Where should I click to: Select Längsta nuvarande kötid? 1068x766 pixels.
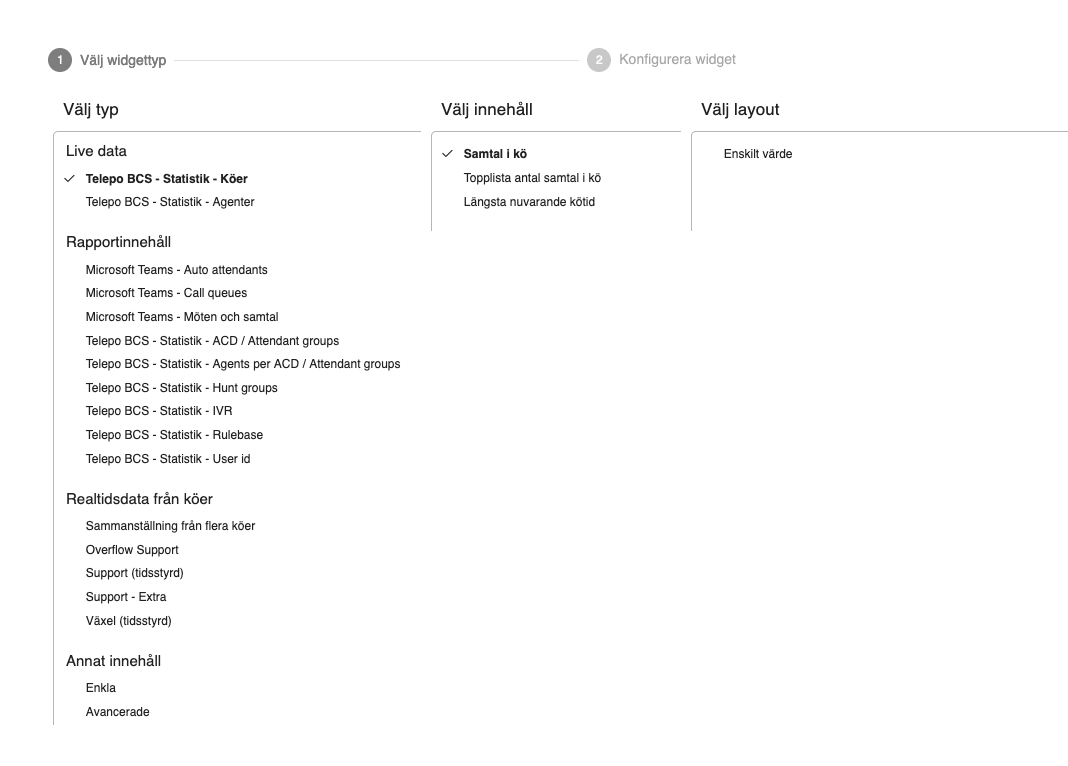pos(529,202)
